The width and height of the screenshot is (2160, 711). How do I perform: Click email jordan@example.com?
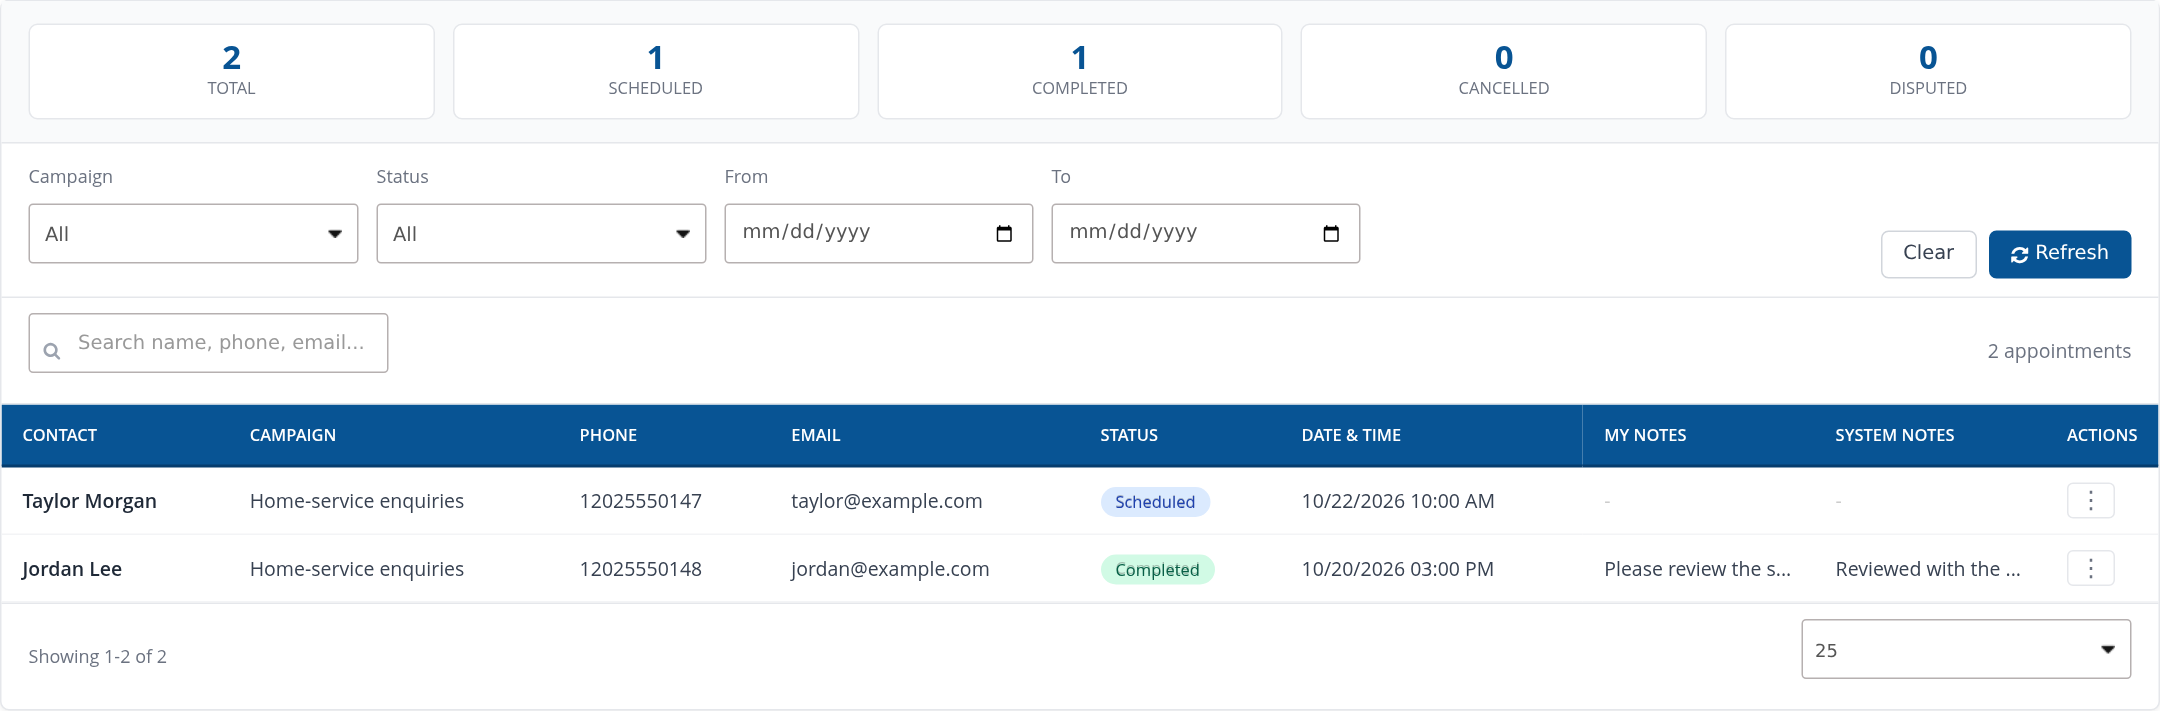point(890,569)
